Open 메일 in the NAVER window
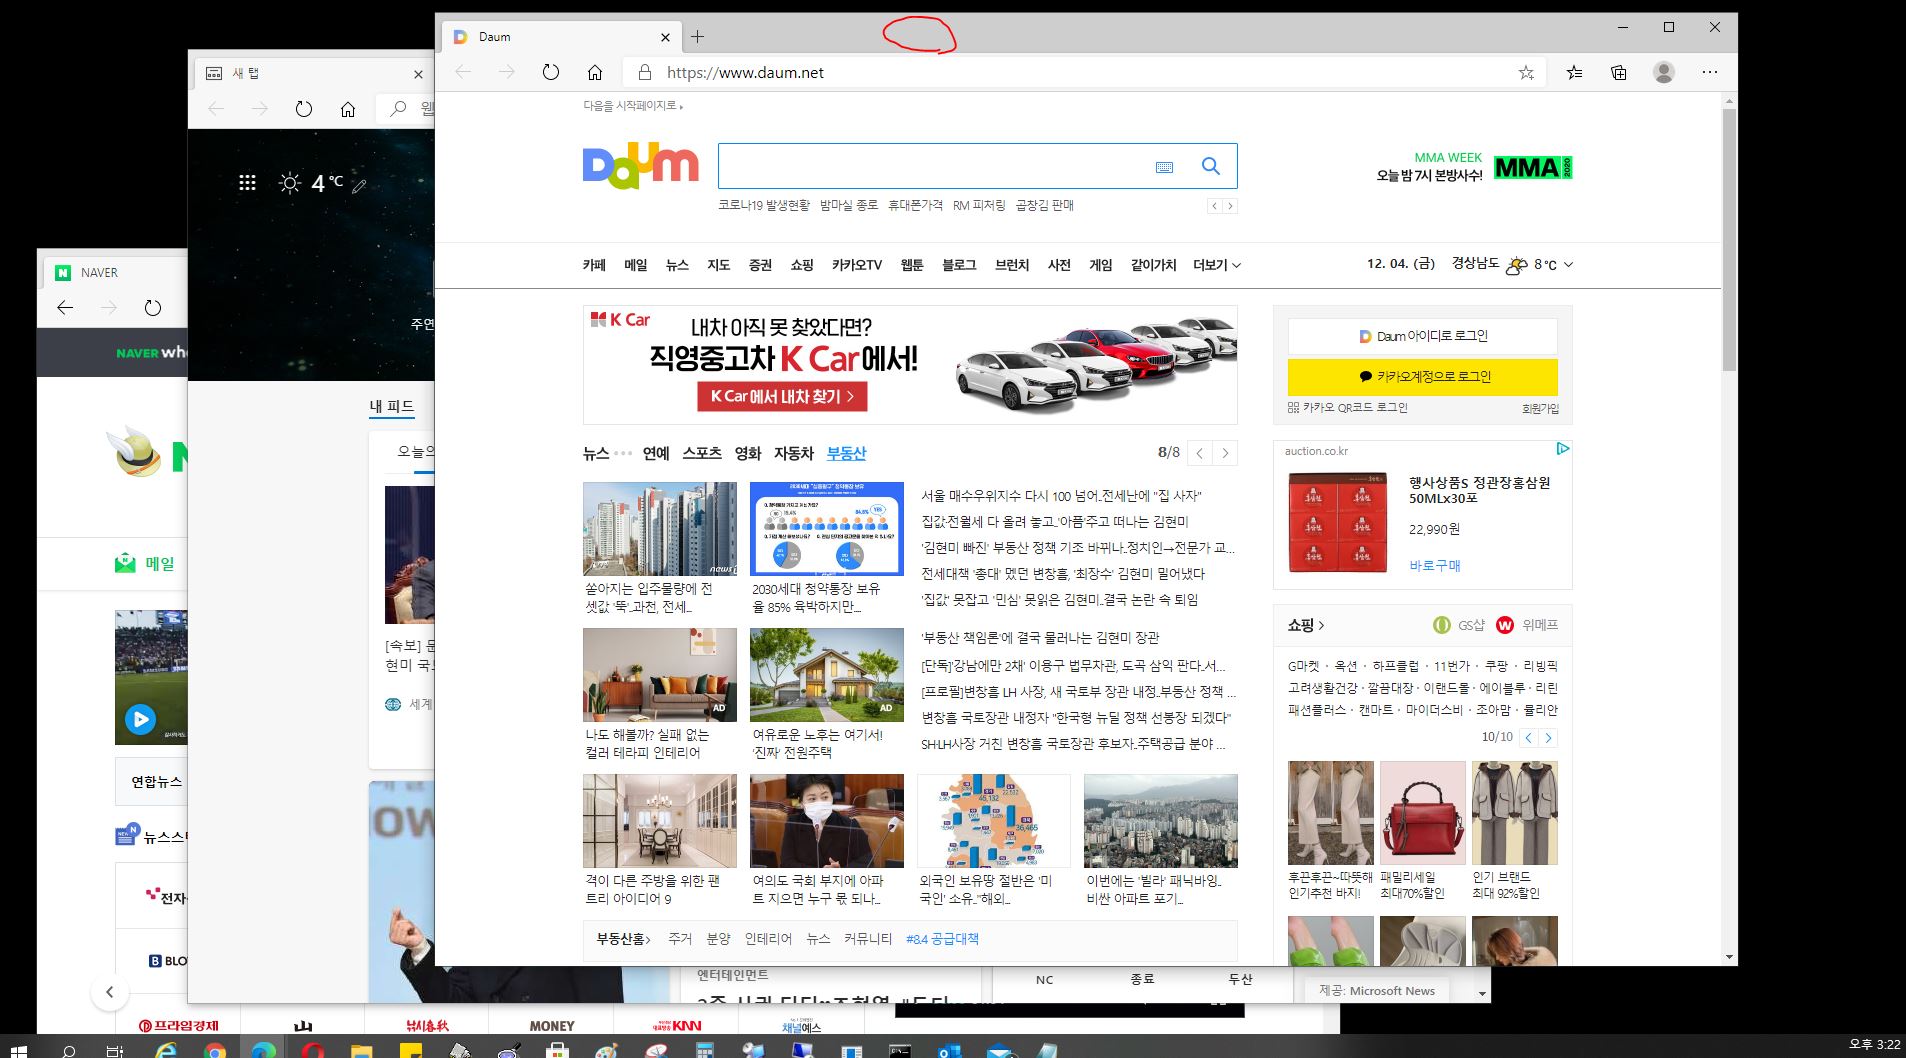The width and height of the screenshot is (1906, 1058). pyautogui.click(x=145, y=563)
